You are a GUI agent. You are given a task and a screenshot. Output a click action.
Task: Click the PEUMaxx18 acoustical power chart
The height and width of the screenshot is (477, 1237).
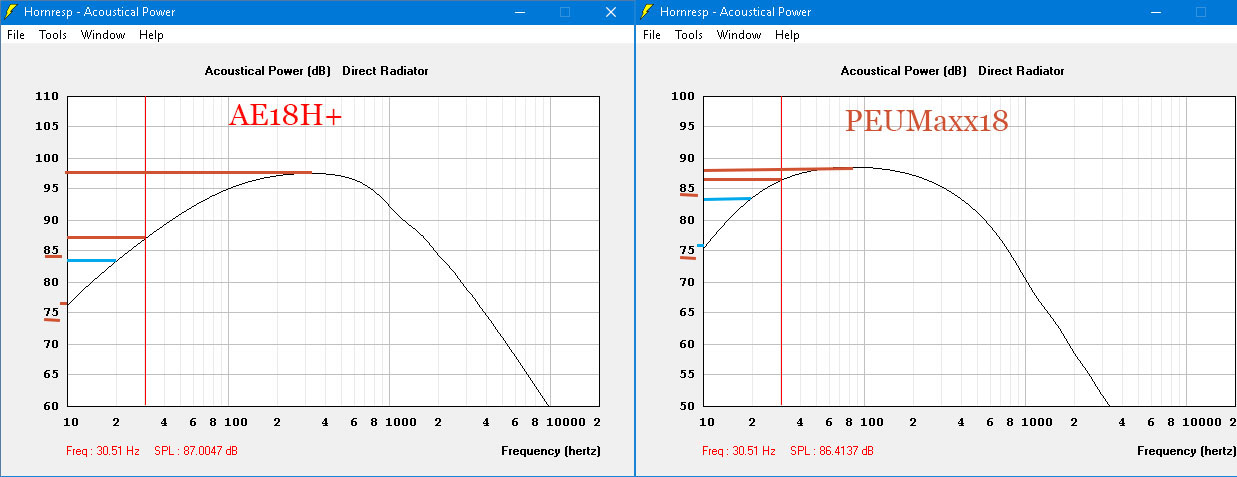pyautogui.click(x=969, y=251)
